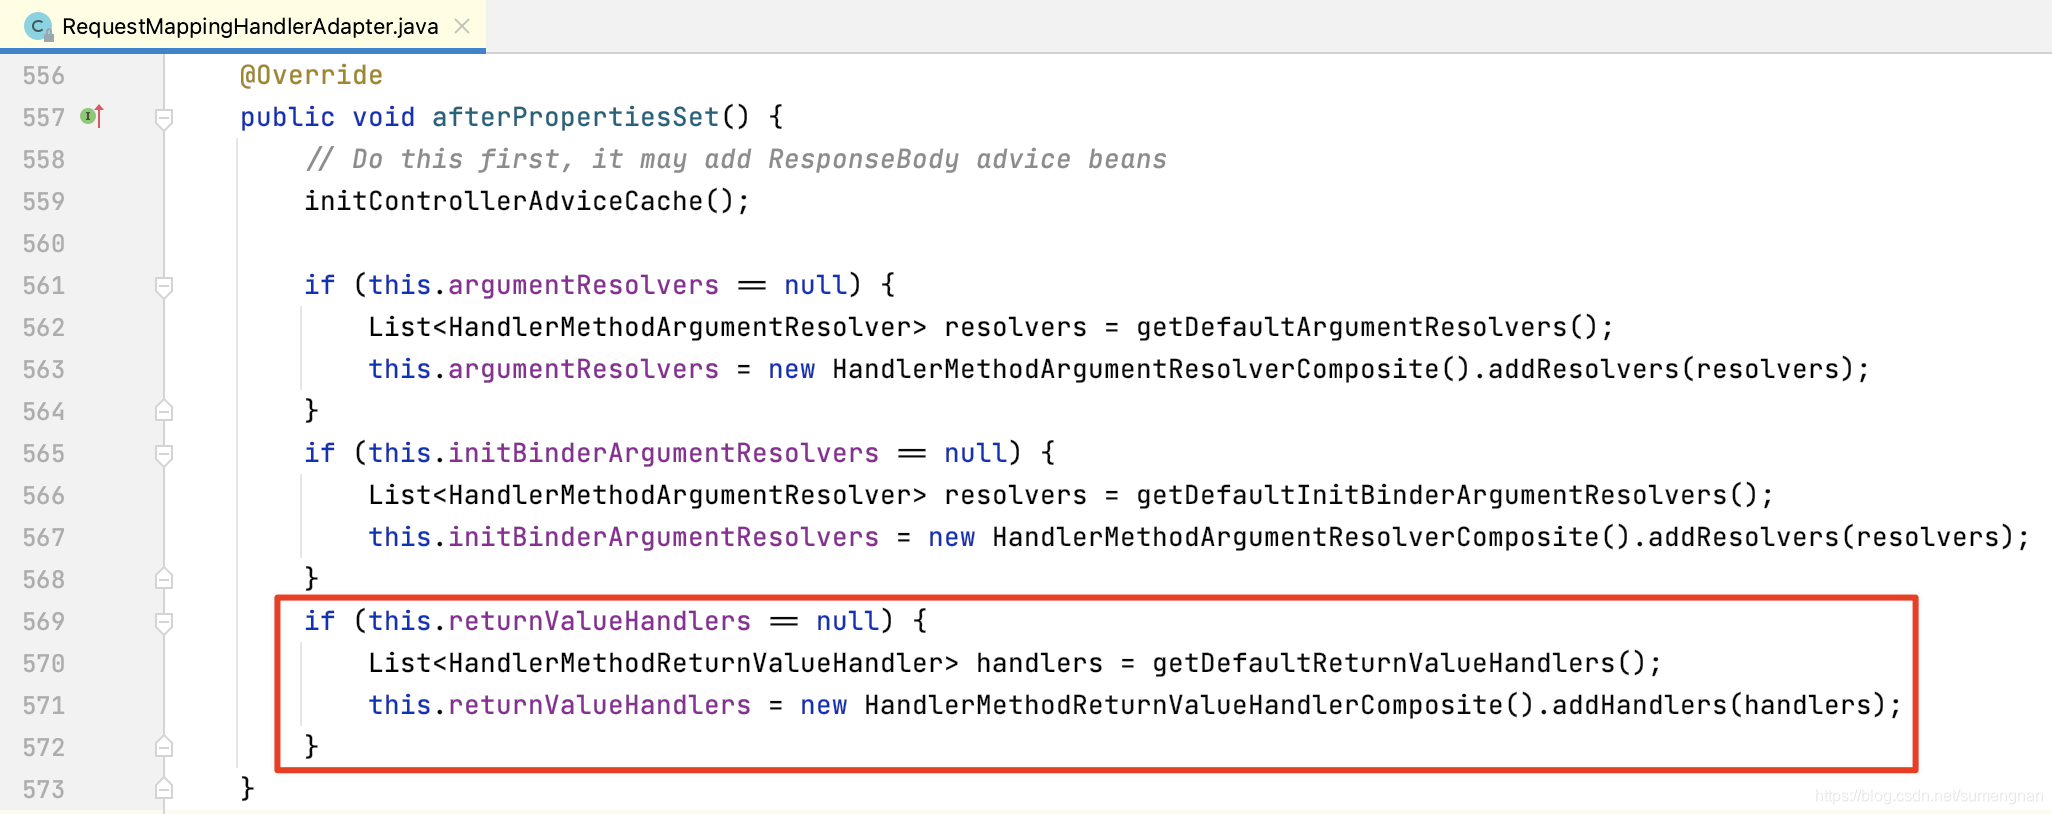2052x814 pixels.
Task: Collapse the initBinderArgumentResolvers if-block at line 565
Action: tap(165, 454)
